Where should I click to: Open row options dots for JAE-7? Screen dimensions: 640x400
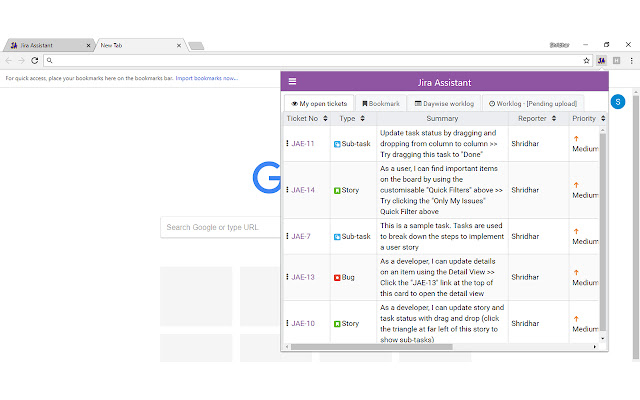pyautogui.click(x=287, y=236)
